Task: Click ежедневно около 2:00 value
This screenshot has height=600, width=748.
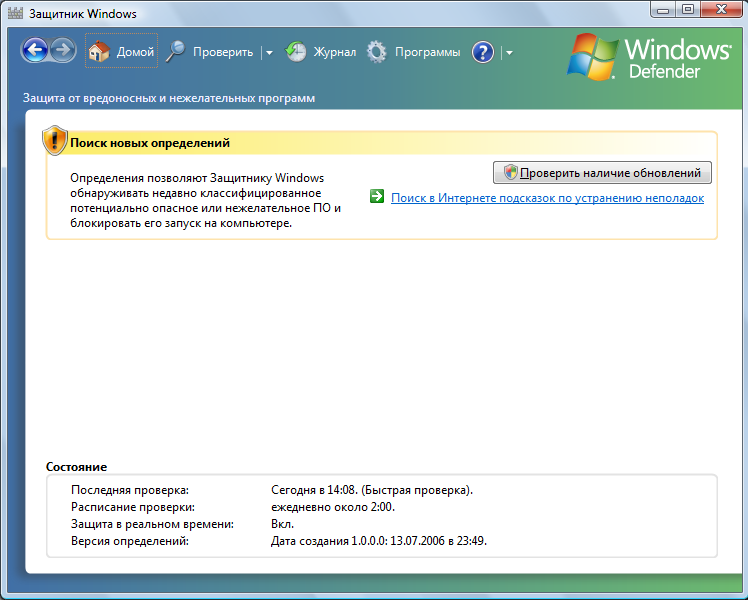Action: click(x=333, y=507)
